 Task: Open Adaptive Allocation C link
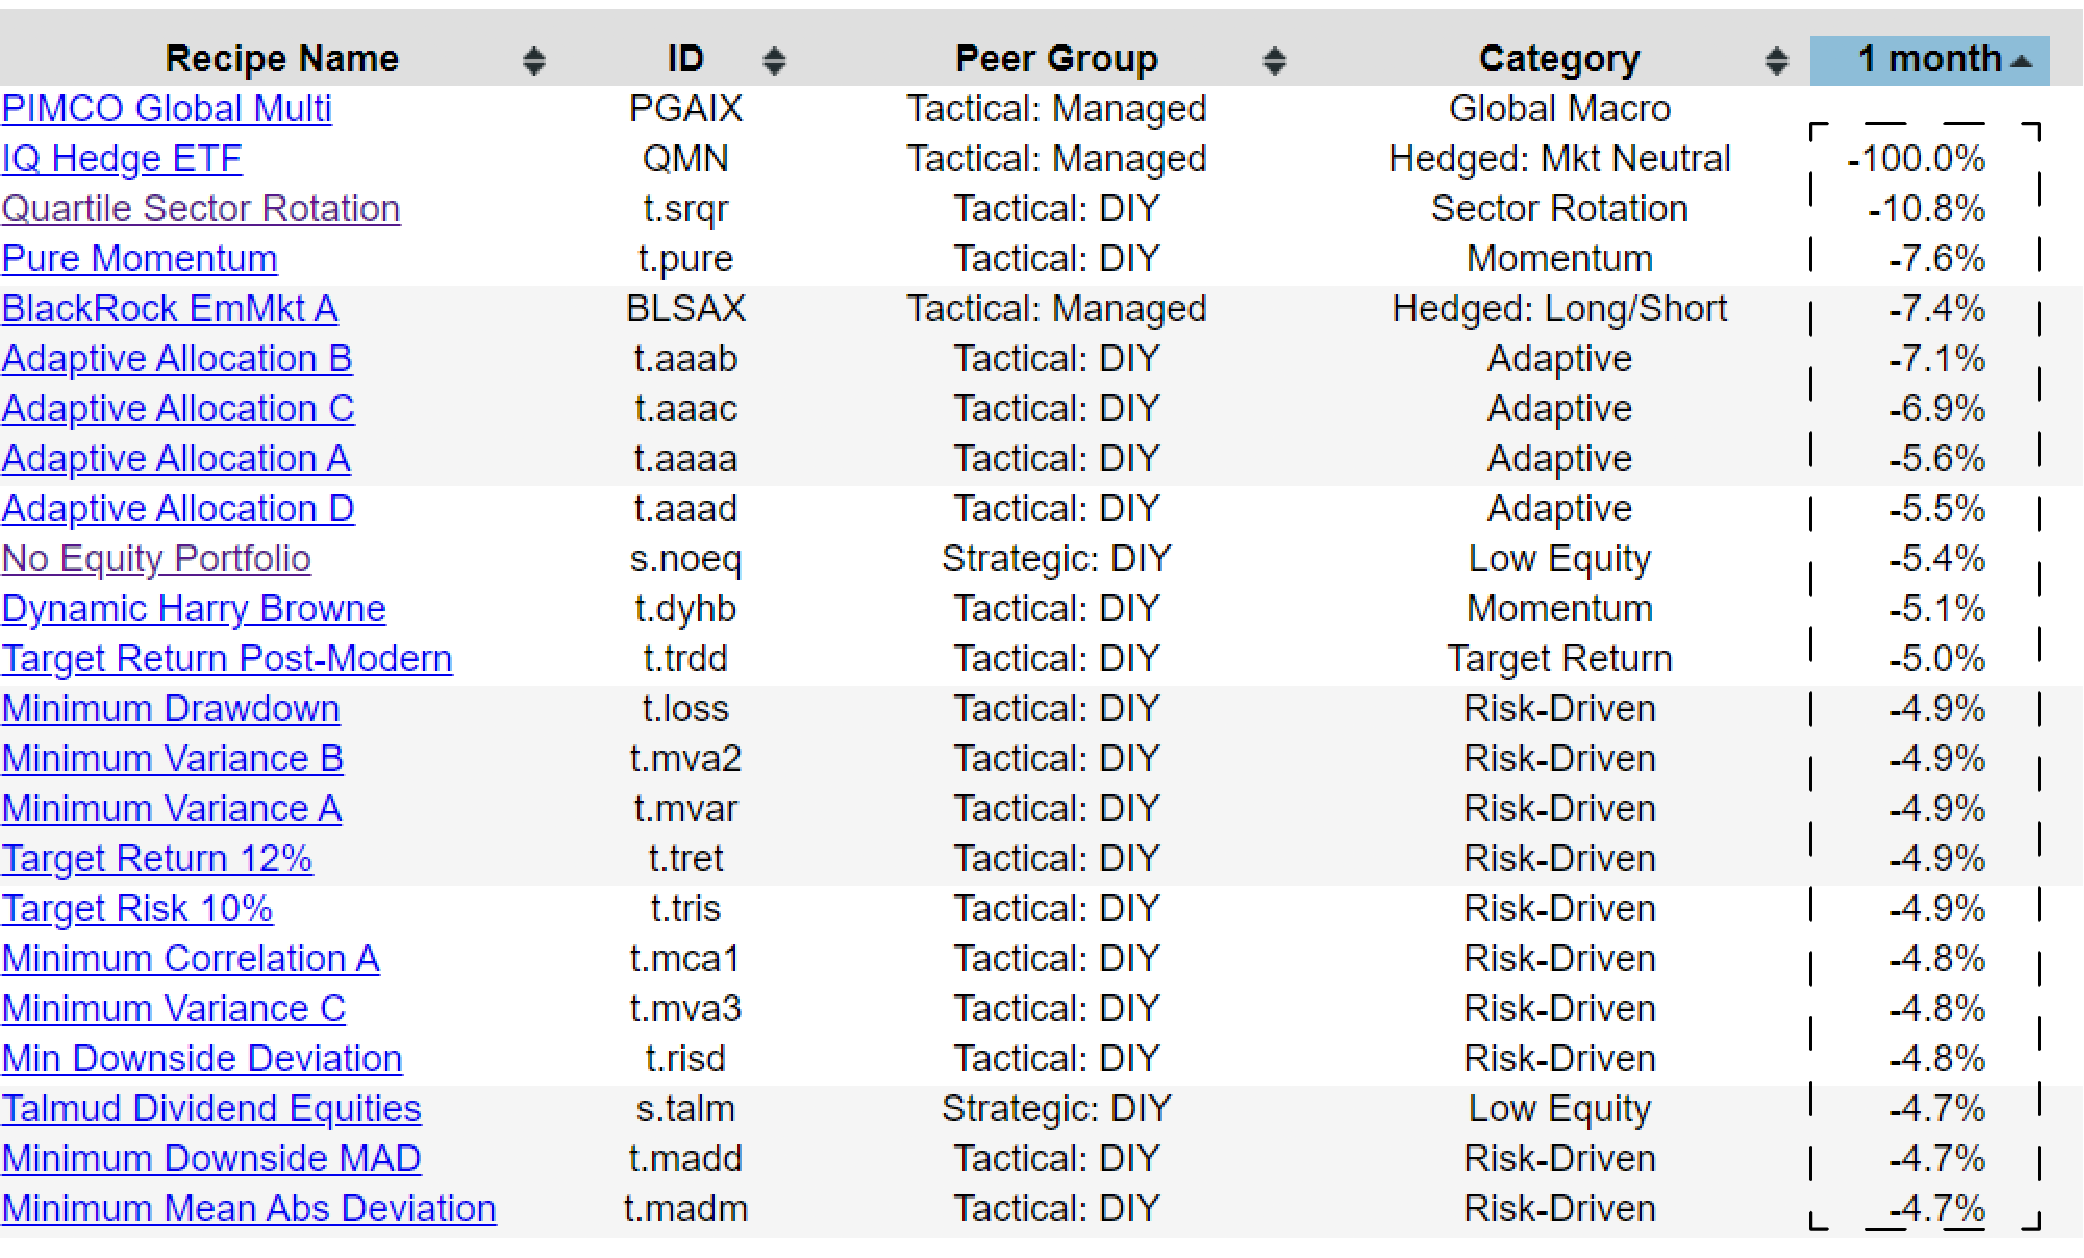(178, 408)
